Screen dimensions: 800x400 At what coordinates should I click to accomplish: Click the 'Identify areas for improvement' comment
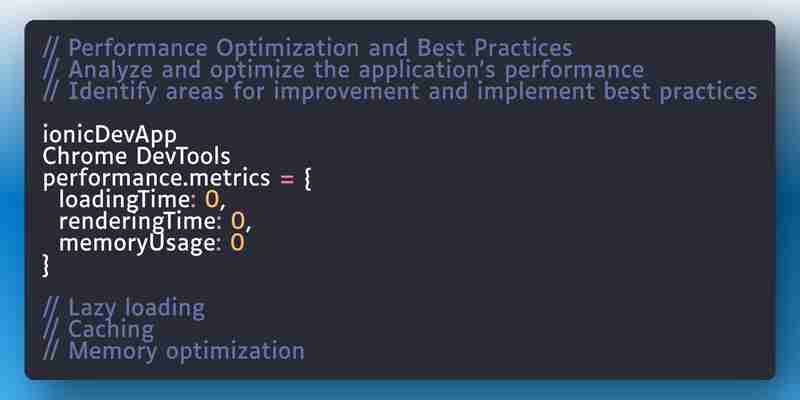tap(400, 92)
